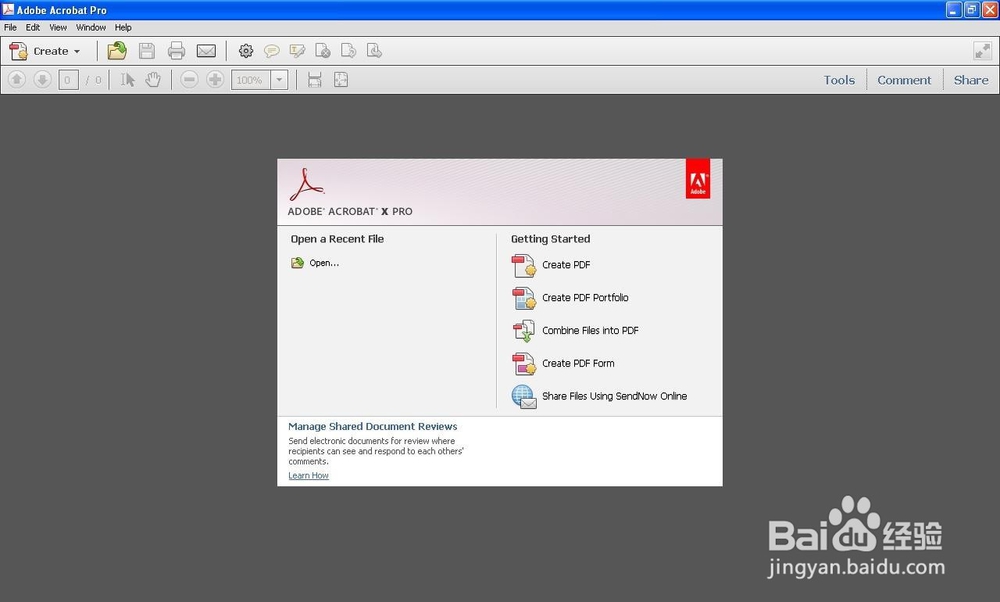Click the Zoom In plus button
The width and height of the screenshot is (1000, 602).
coord(216,80)
